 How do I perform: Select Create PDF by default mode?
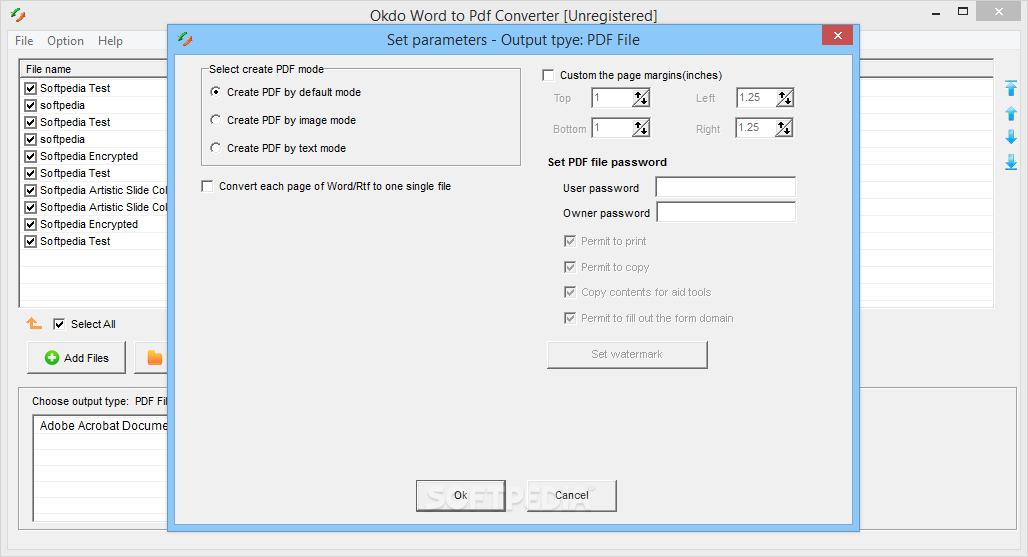pyautogui.click(x=215, y=92)
